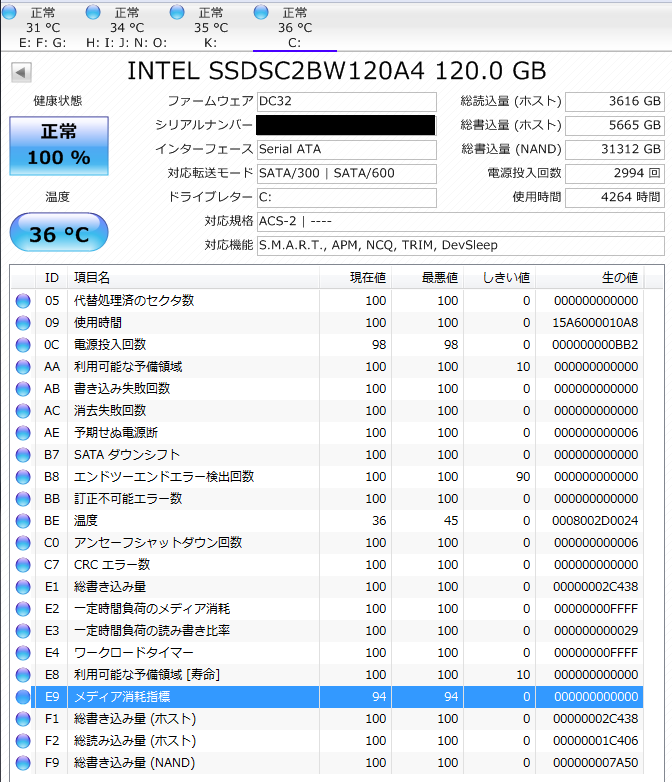
Task: Click status orb for ID E4 row
Action: click(23, 652)
